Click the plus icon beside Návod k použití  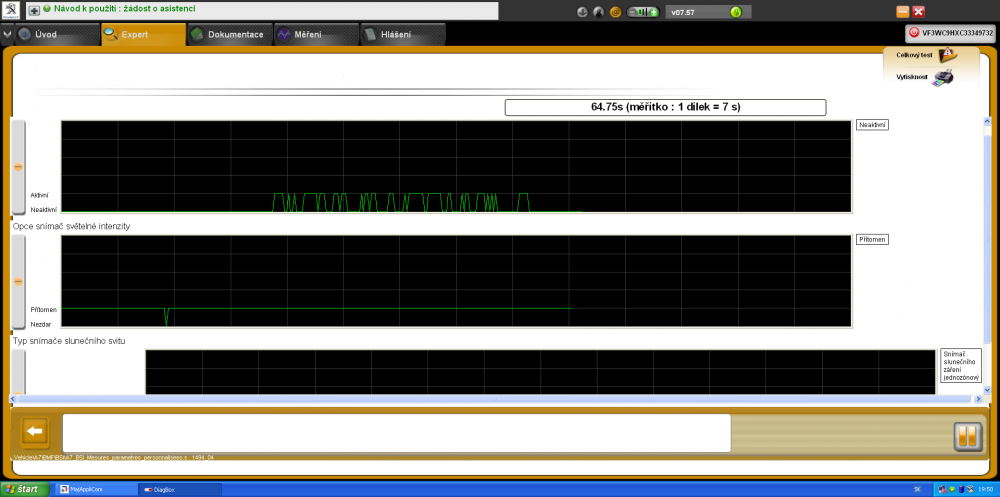[34, 11]
